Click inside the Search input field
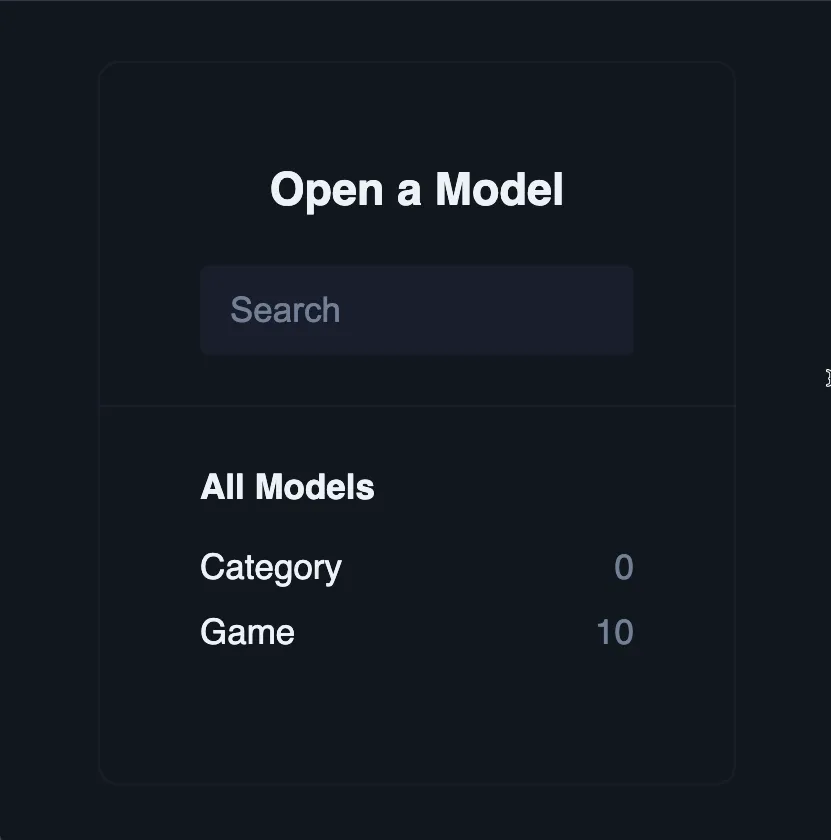 pyautogui.click(x=417, y=310)
